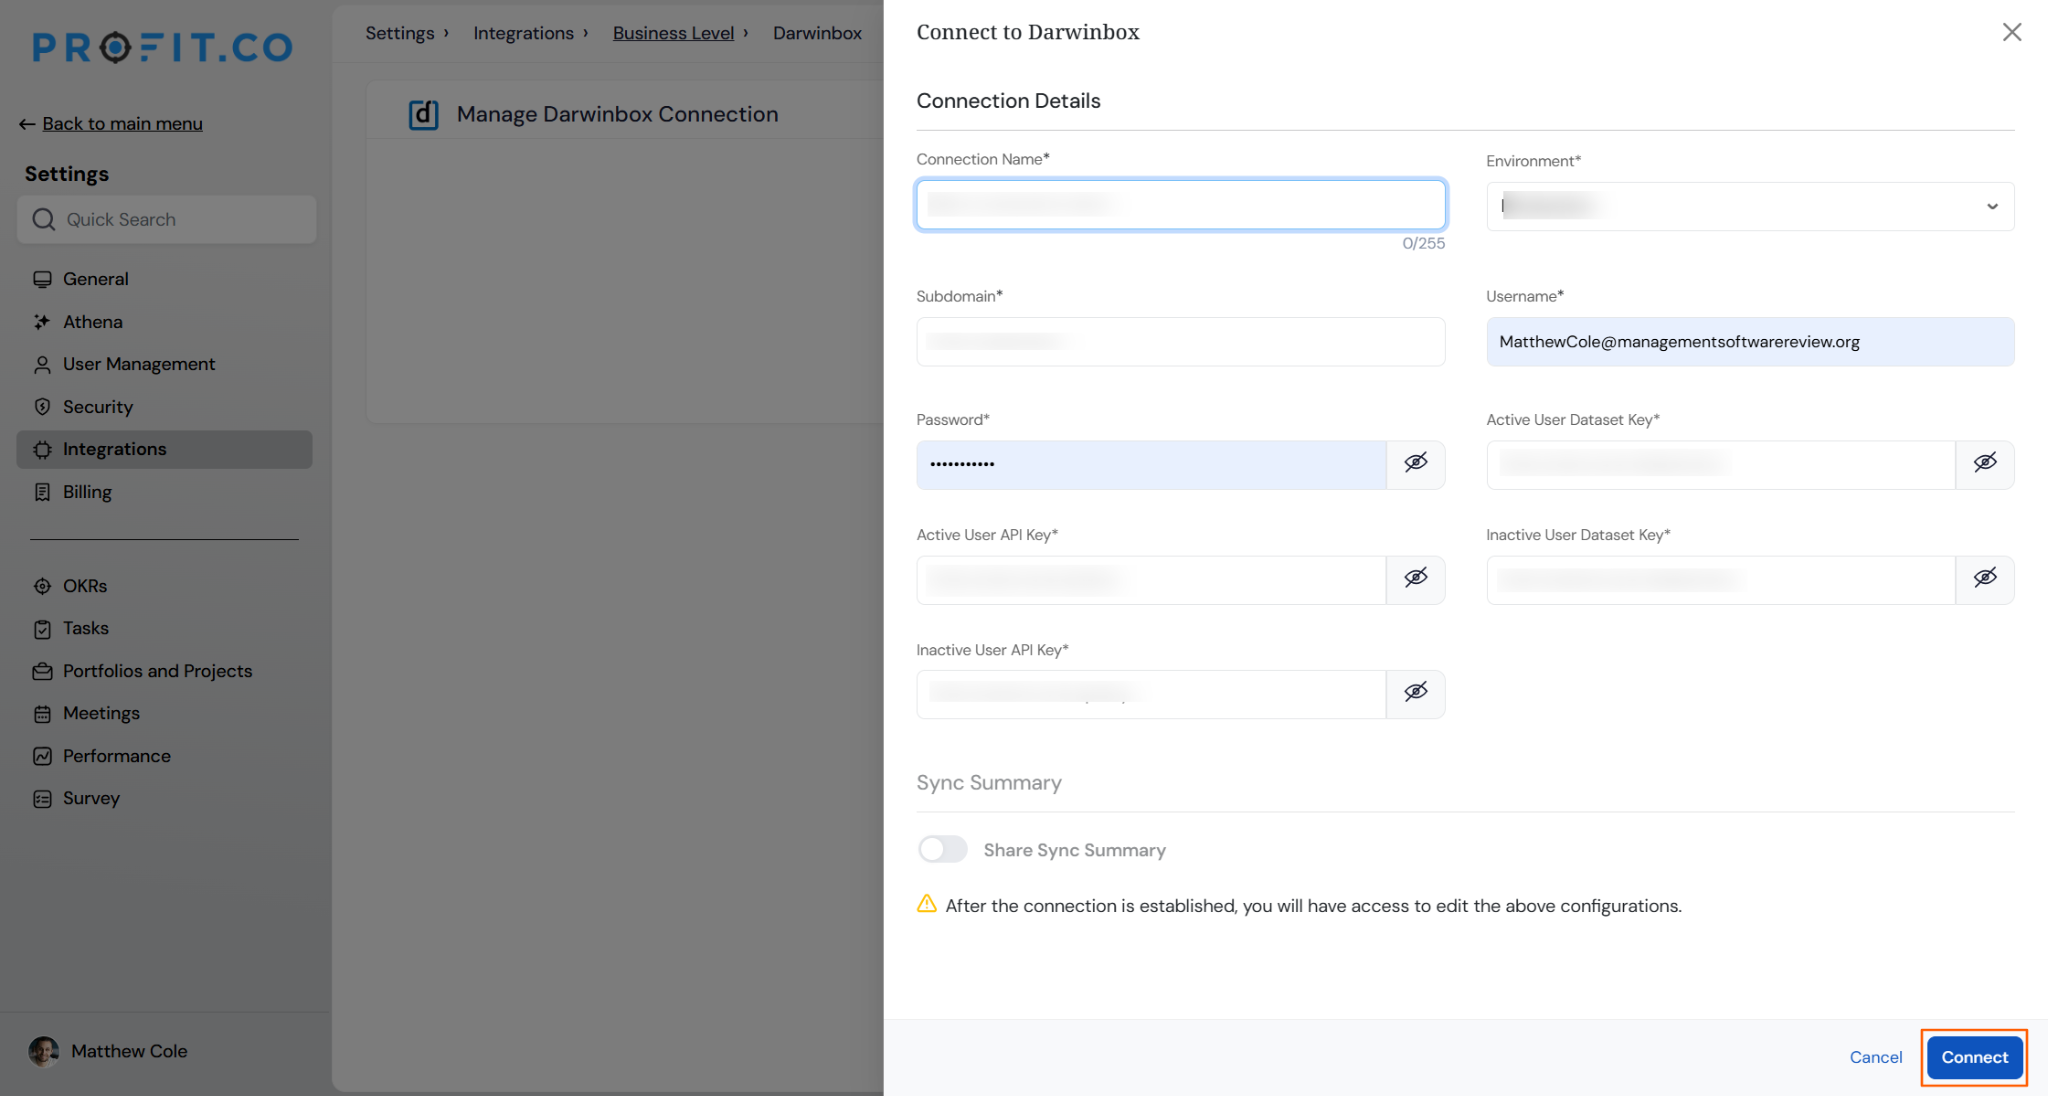2048x1096 pixels.
Task: Click the Survey form icon
Action: 42,799
